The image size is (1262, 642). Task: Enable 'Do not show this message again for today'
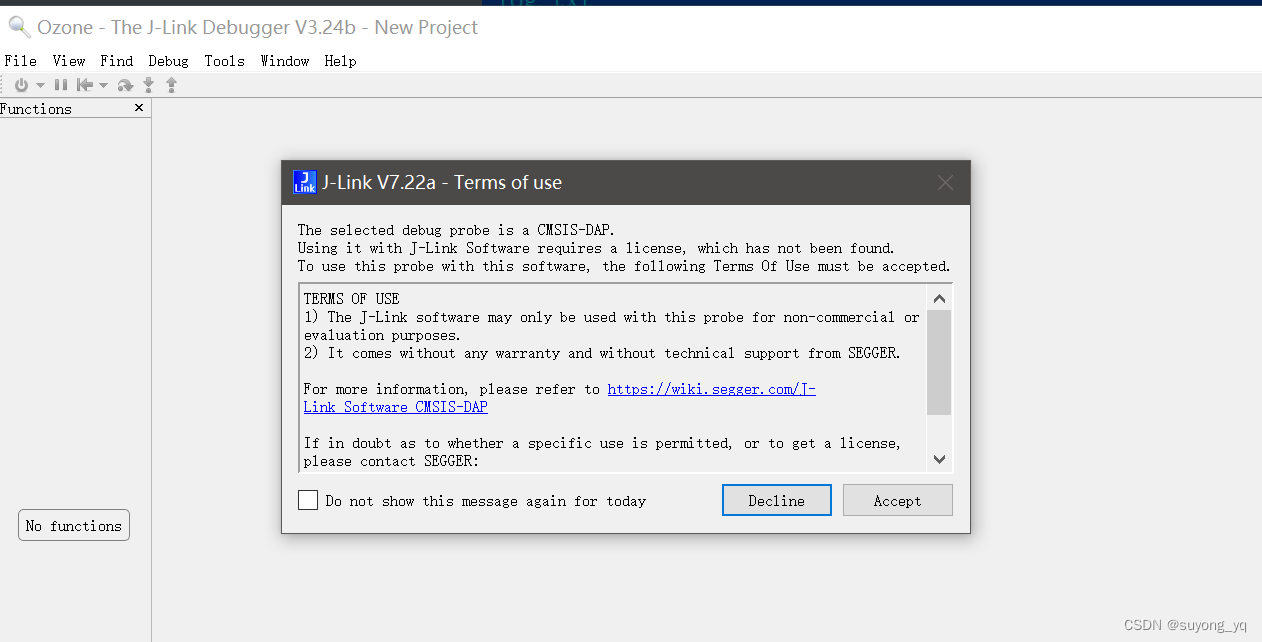point(308,500)
